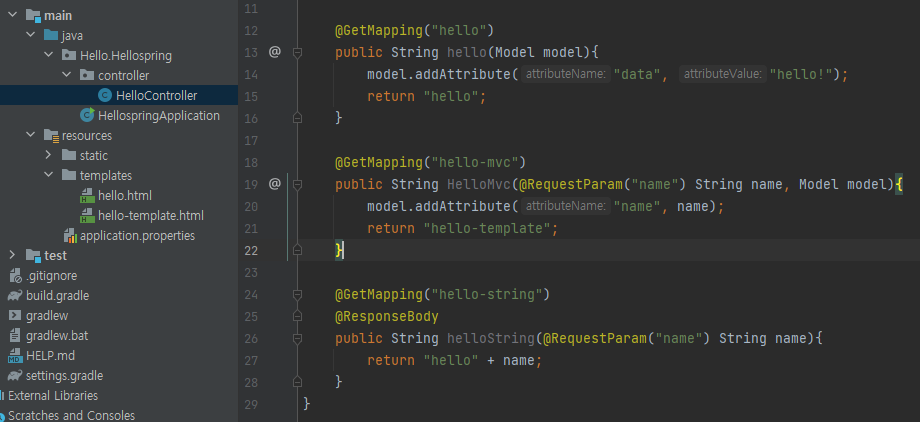Viewport: 920px width, 422px height.
Task: Collapse the Hello.Hellospring package chevron
Action: [x=49, y=56]
